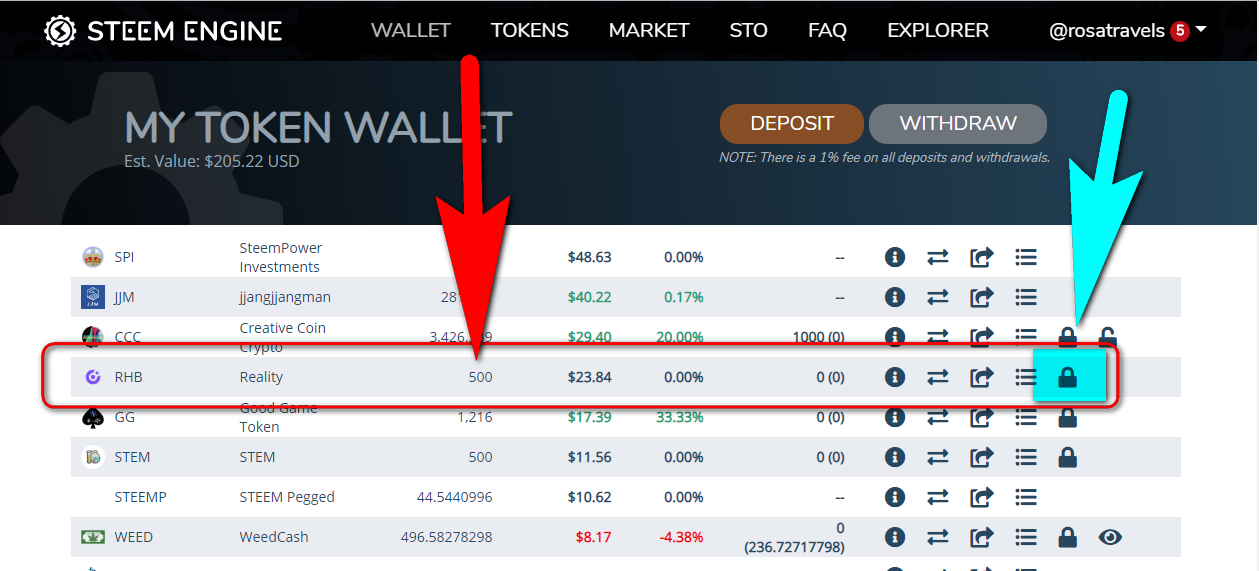Click the GG change 33.33%
This screenshot has width=1259, height=571.
point(680,417)
